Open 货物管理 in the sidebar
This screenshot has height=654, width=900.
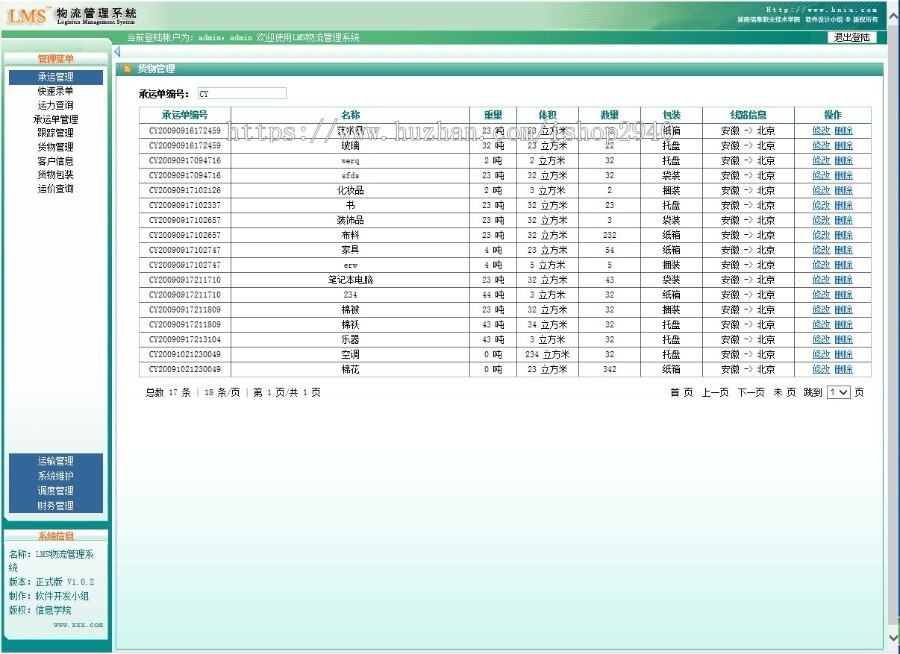click(56, 147)
